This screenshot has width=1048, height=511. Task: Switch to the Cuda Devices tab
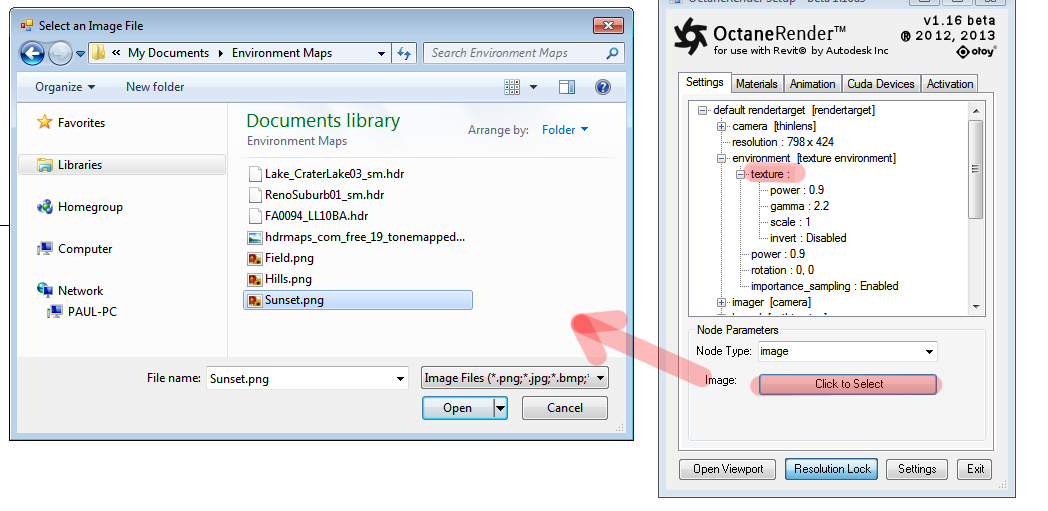pyautogui.click(x=881, y=84)
